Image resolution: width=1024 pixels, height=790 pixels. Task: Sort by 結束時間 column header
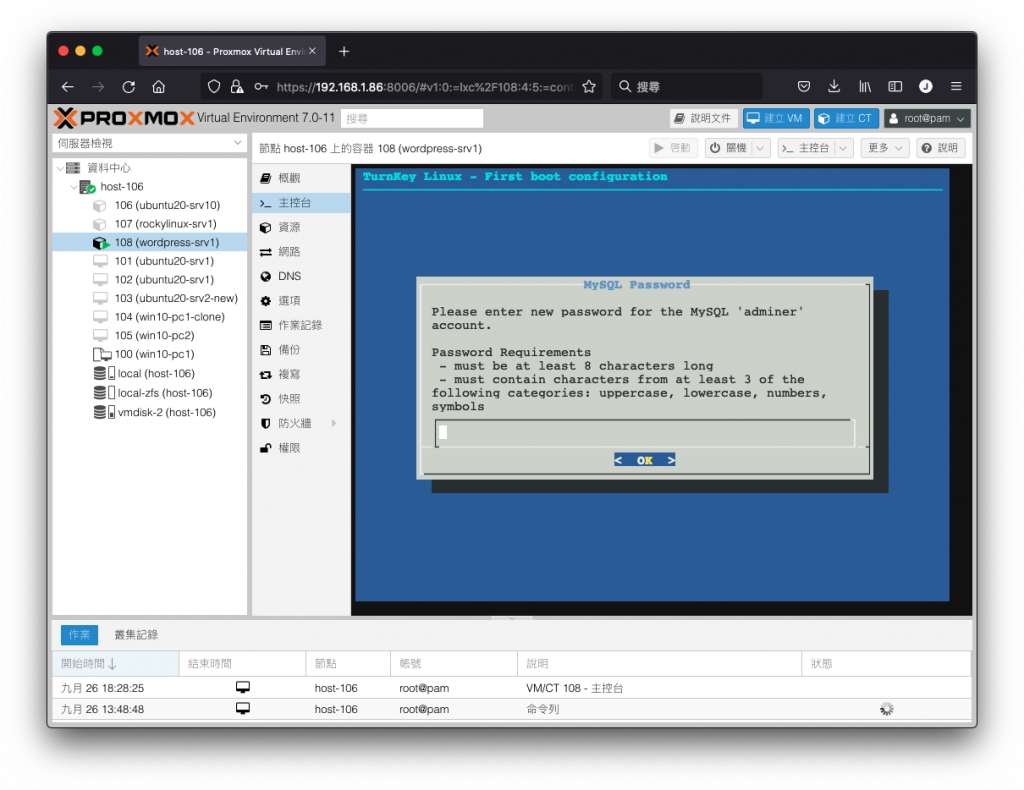pos(242,663)
